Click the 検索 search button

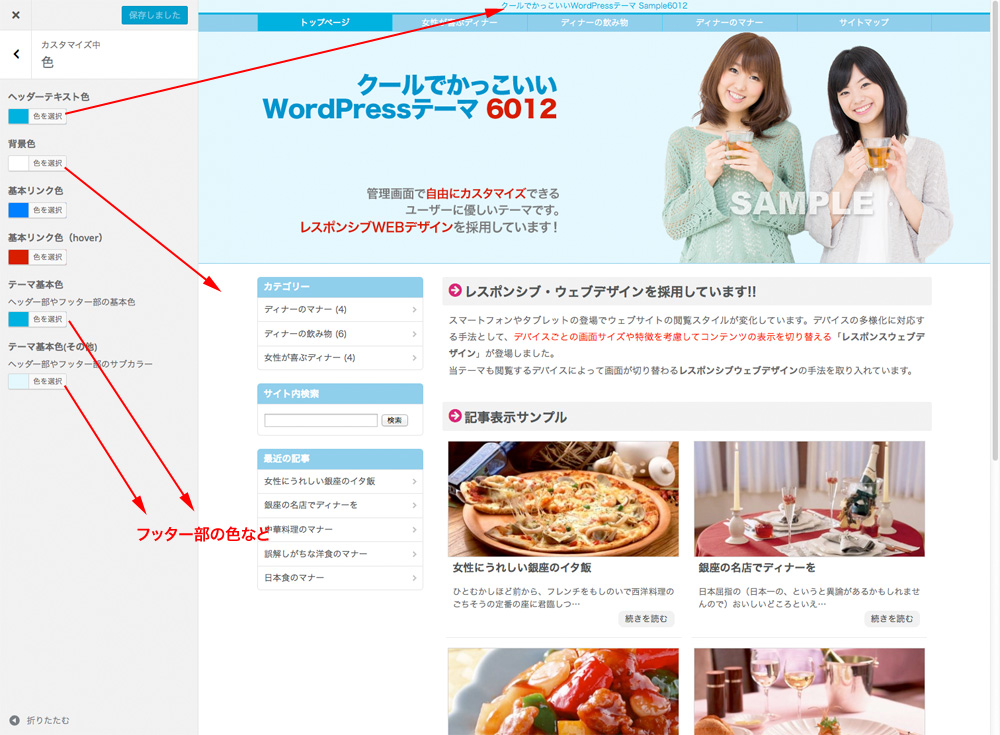(x=395, y=420)
